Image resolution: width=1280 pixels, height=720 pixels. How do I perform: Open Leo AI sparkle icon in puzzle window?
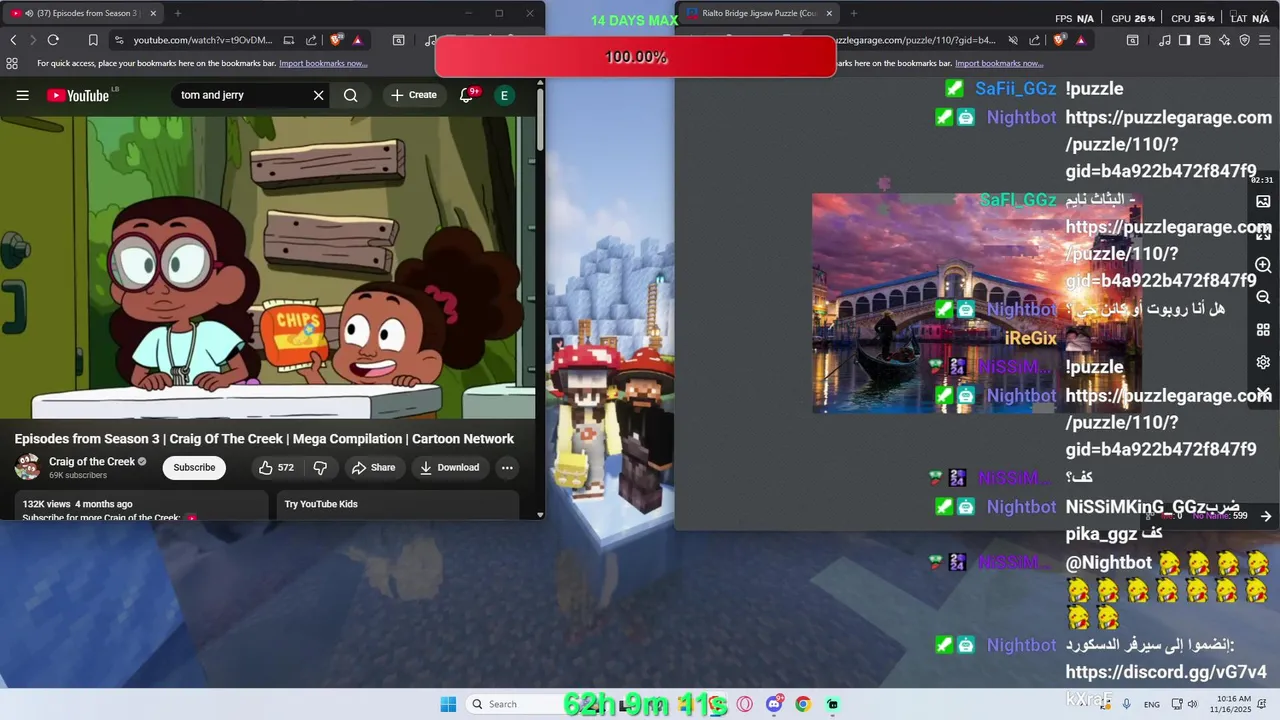(x=1224, y=40)
